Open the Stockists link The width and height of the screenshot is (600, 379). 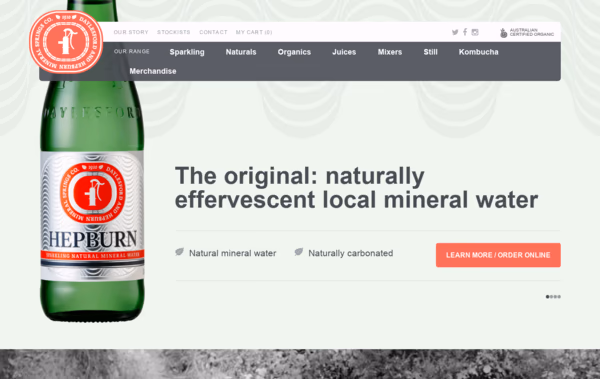[x=174, y=32]
